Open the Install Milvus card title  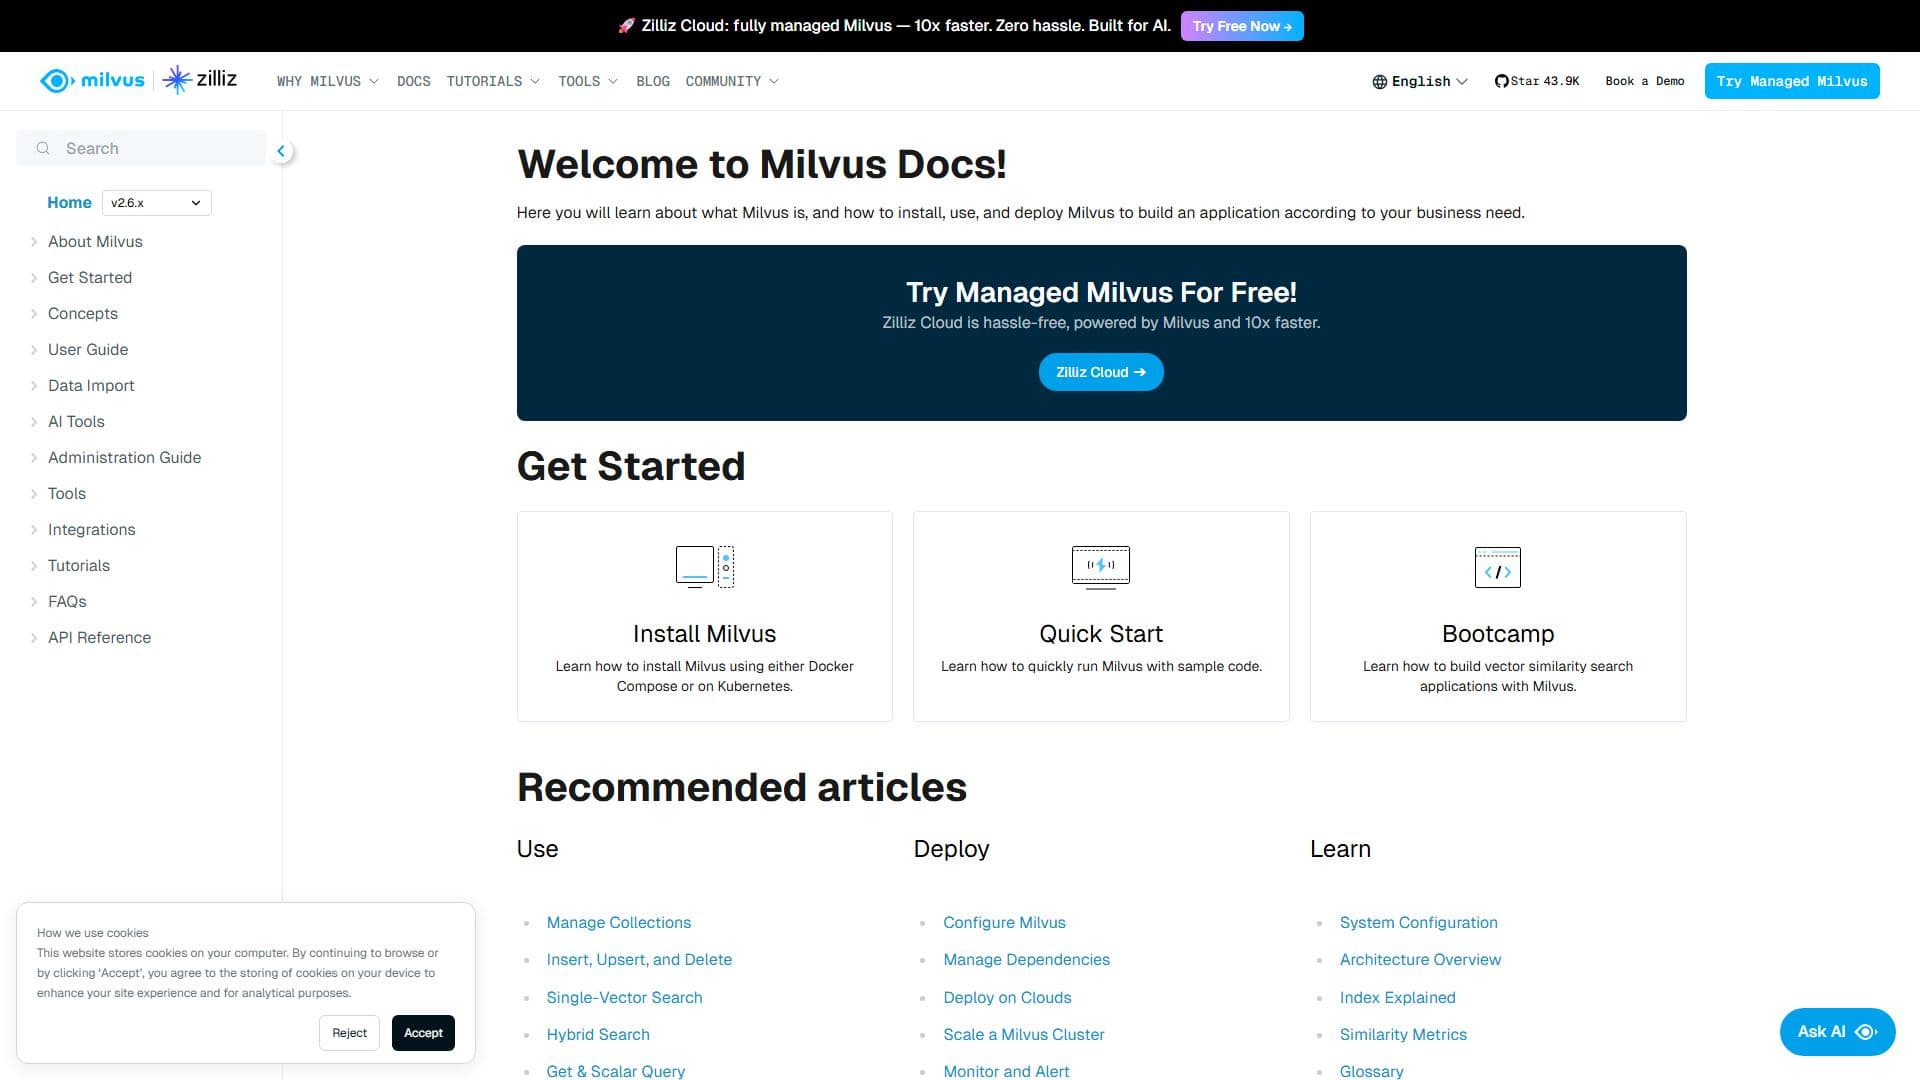pos(705,634)
